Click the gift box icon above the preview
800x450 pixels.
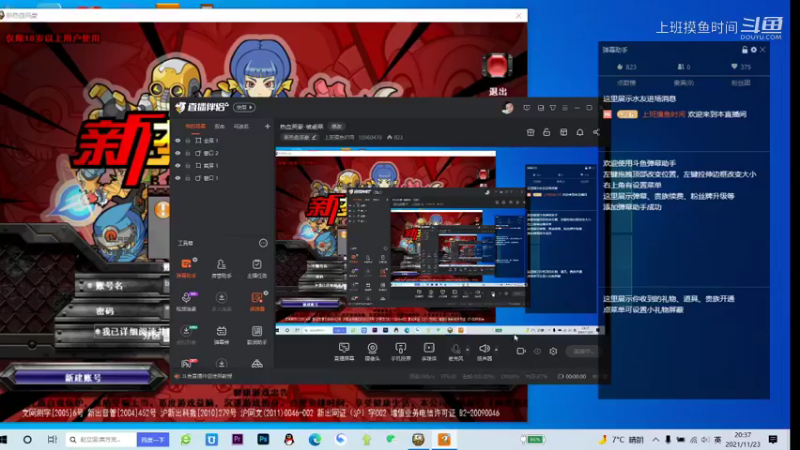(530, 132)
